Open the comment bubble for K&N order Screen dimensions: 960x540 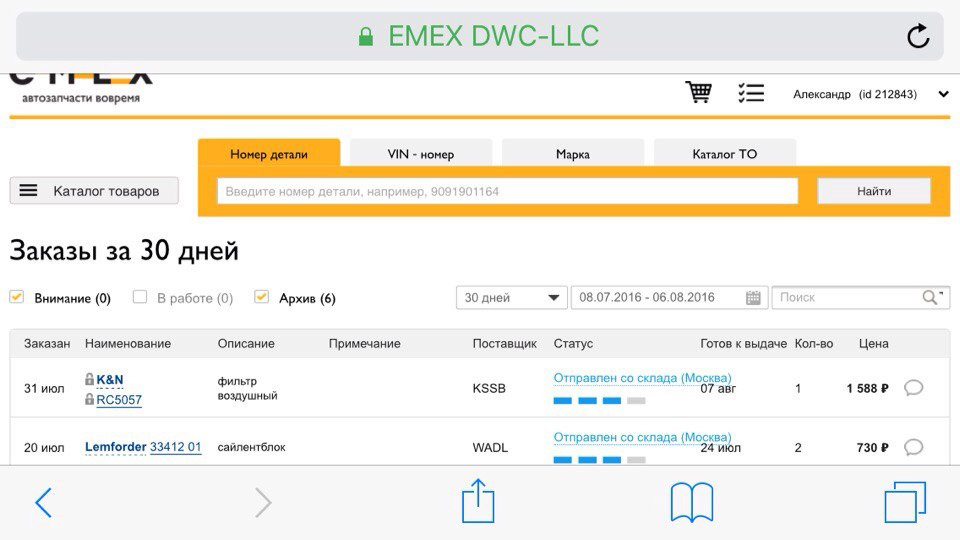[913, 388]
